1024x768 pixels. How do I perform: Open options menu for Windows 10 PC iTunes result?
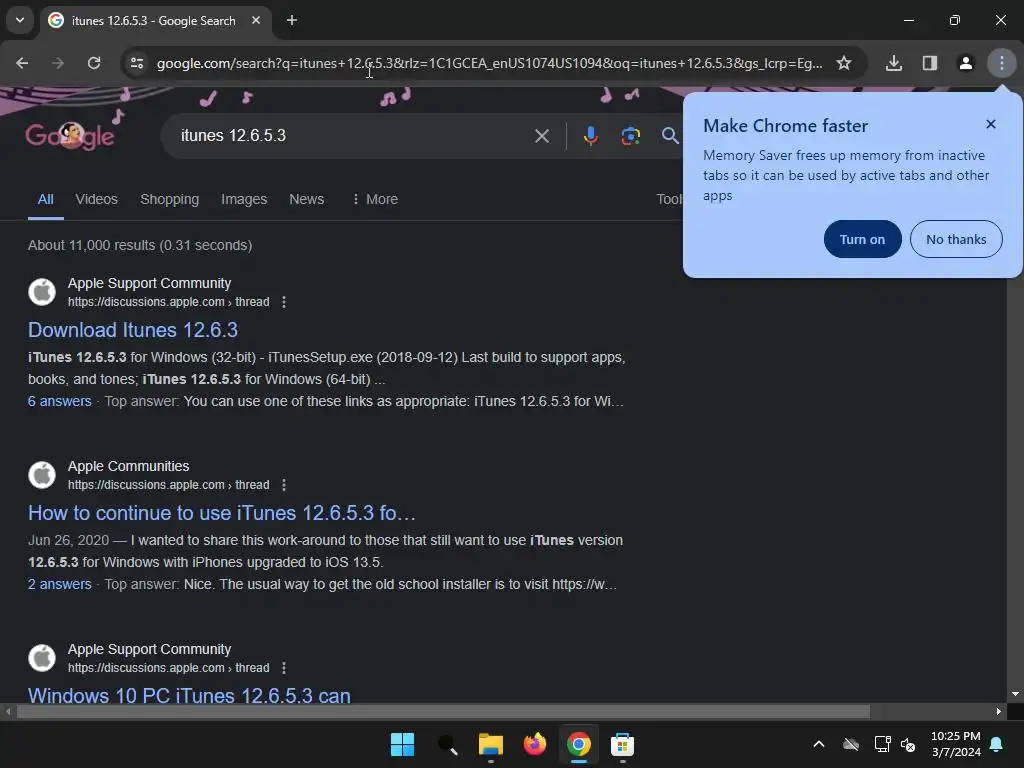tap(283, 667)
